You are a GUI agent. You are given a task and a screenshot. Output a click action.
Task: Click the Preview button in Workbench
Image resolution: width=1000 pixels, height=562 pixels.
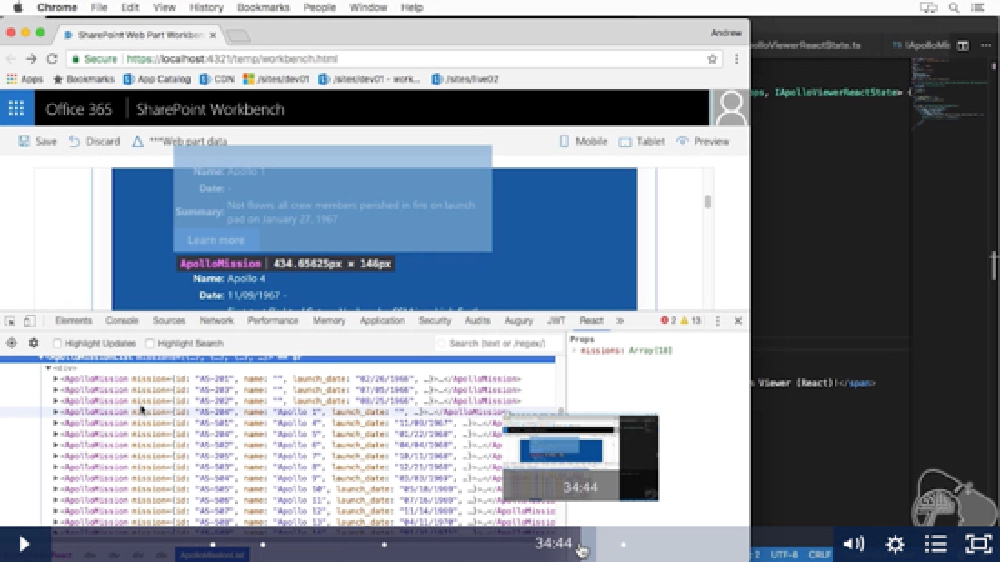coord(703,142)
